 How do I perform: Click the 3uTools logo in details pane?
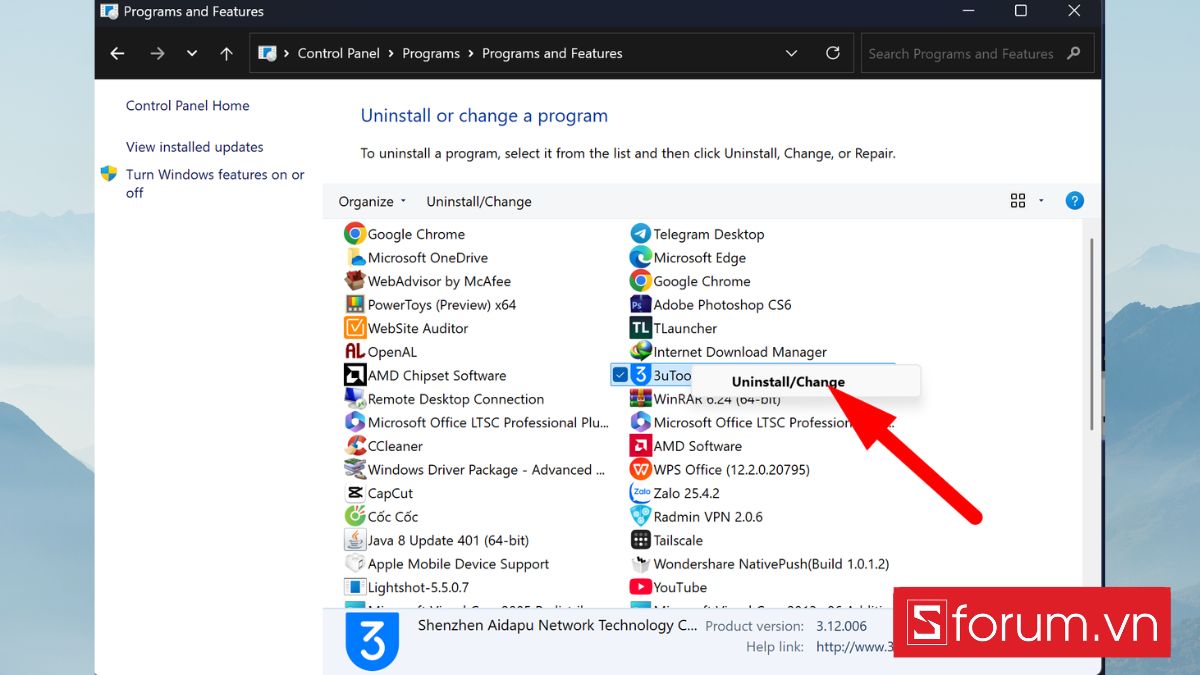[371, 641]
